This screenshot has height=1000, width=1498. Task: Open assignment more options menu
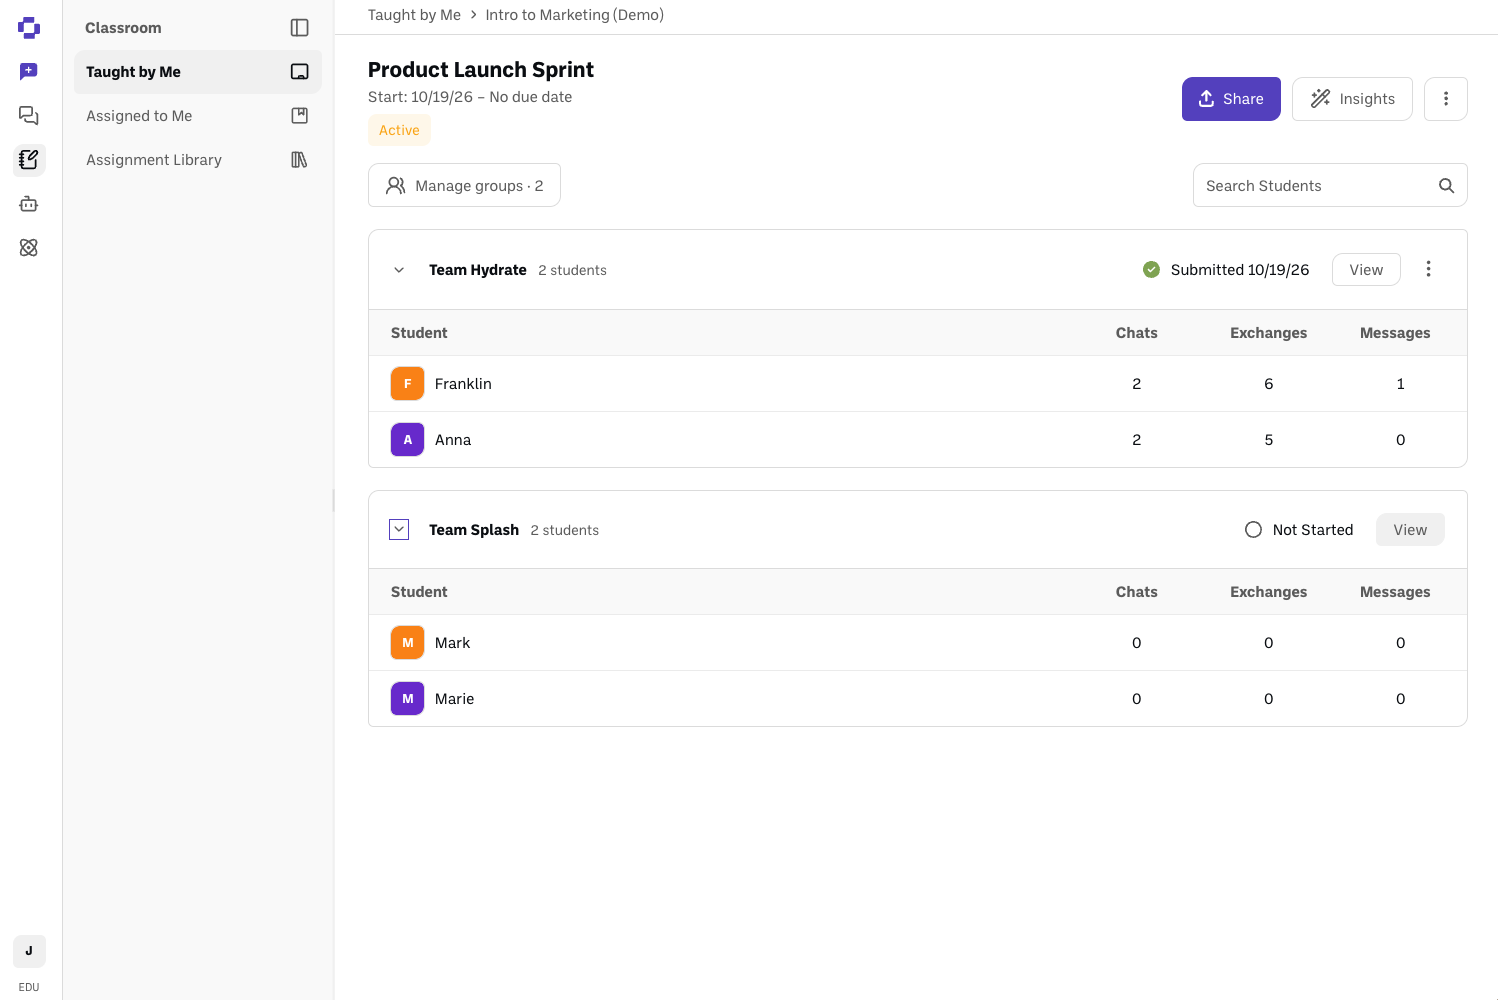1446,99
